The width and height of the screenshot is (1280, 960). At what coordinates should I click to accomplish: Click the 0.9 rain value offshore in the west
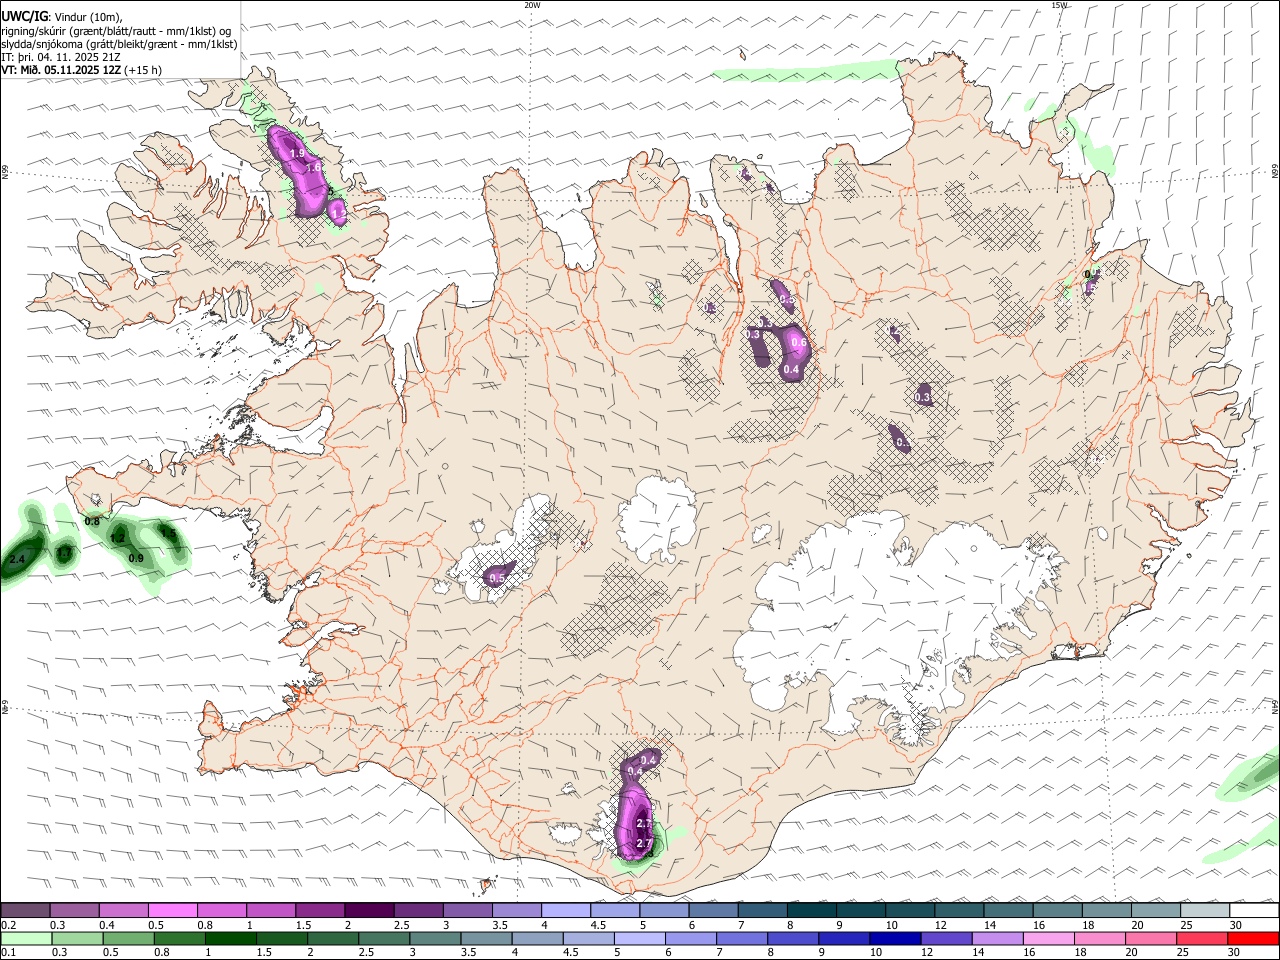click(136, 558)
